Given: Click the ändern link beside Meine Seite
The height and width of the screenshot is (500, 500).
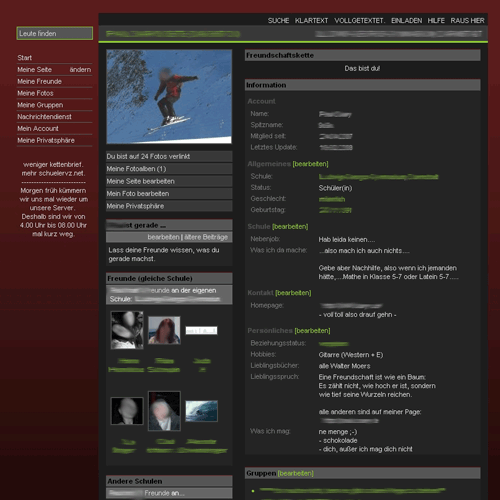Looking at the screenshot, I should coord(80,70).
